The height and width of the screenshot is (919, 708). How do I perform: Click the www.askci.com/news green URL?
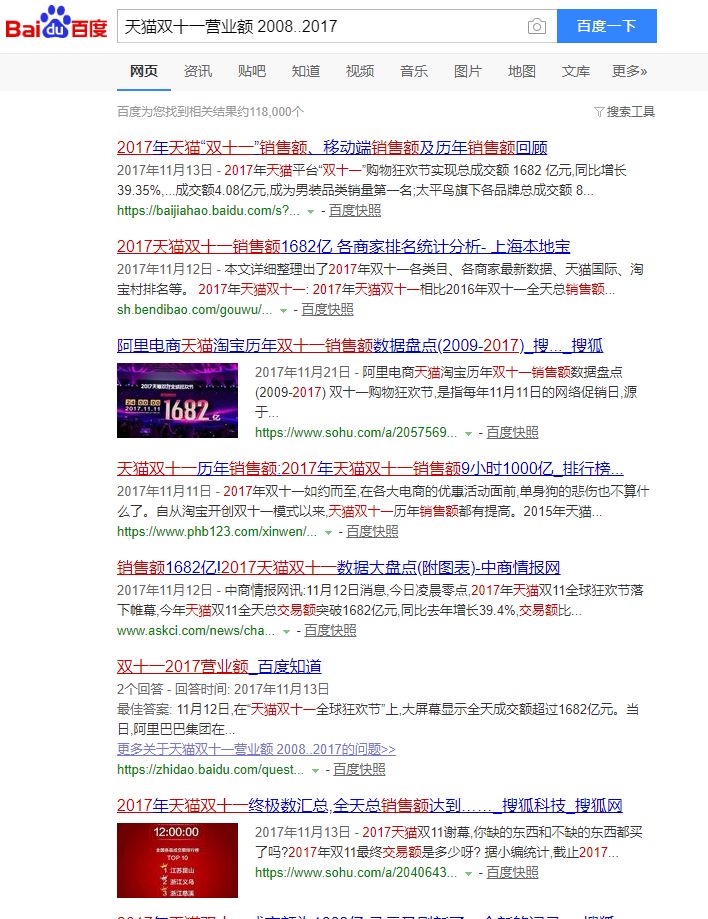point(196,631)
